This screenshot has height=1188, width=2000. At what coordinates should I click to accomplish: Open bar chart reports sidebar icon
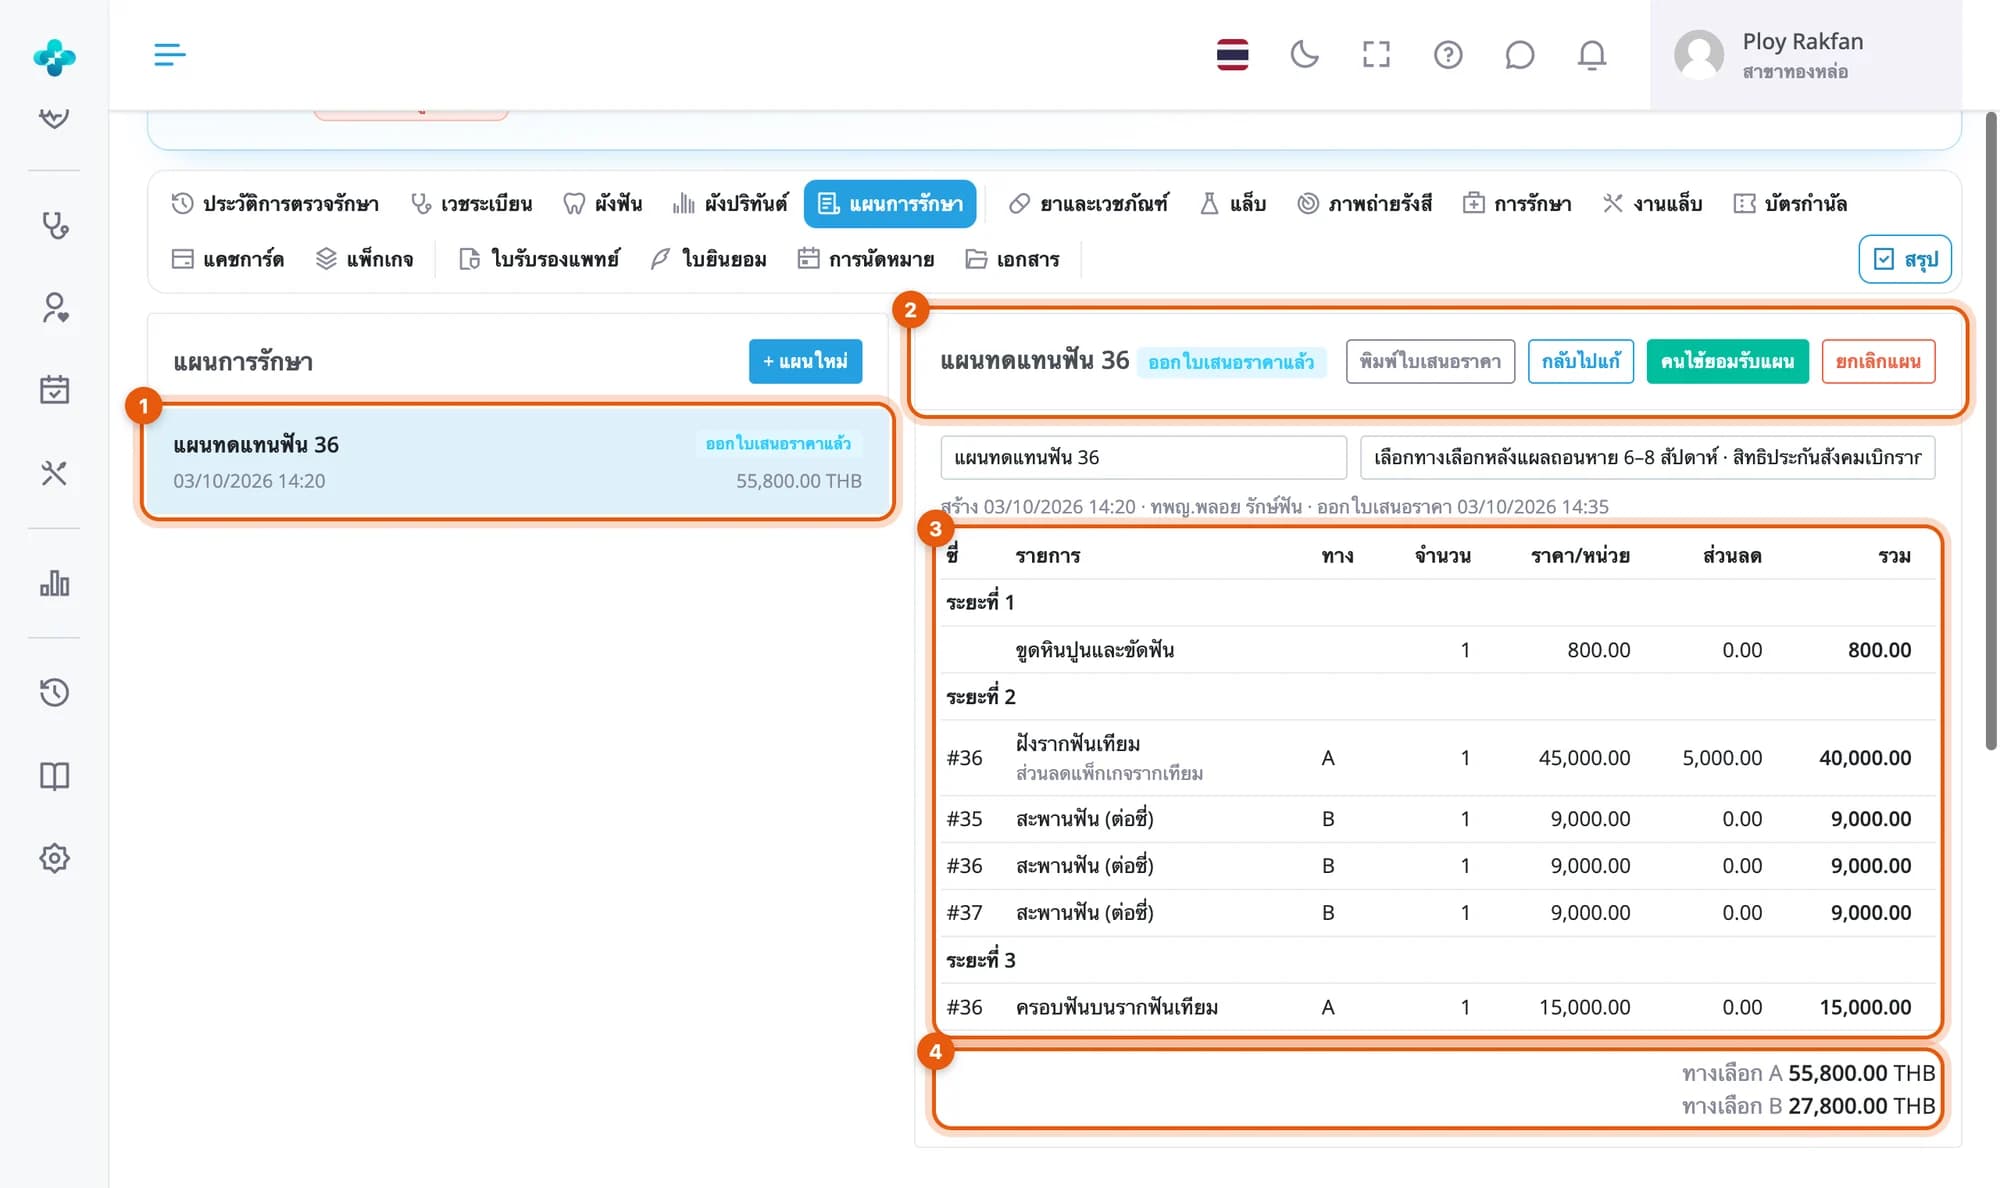[x=54, y=583]
